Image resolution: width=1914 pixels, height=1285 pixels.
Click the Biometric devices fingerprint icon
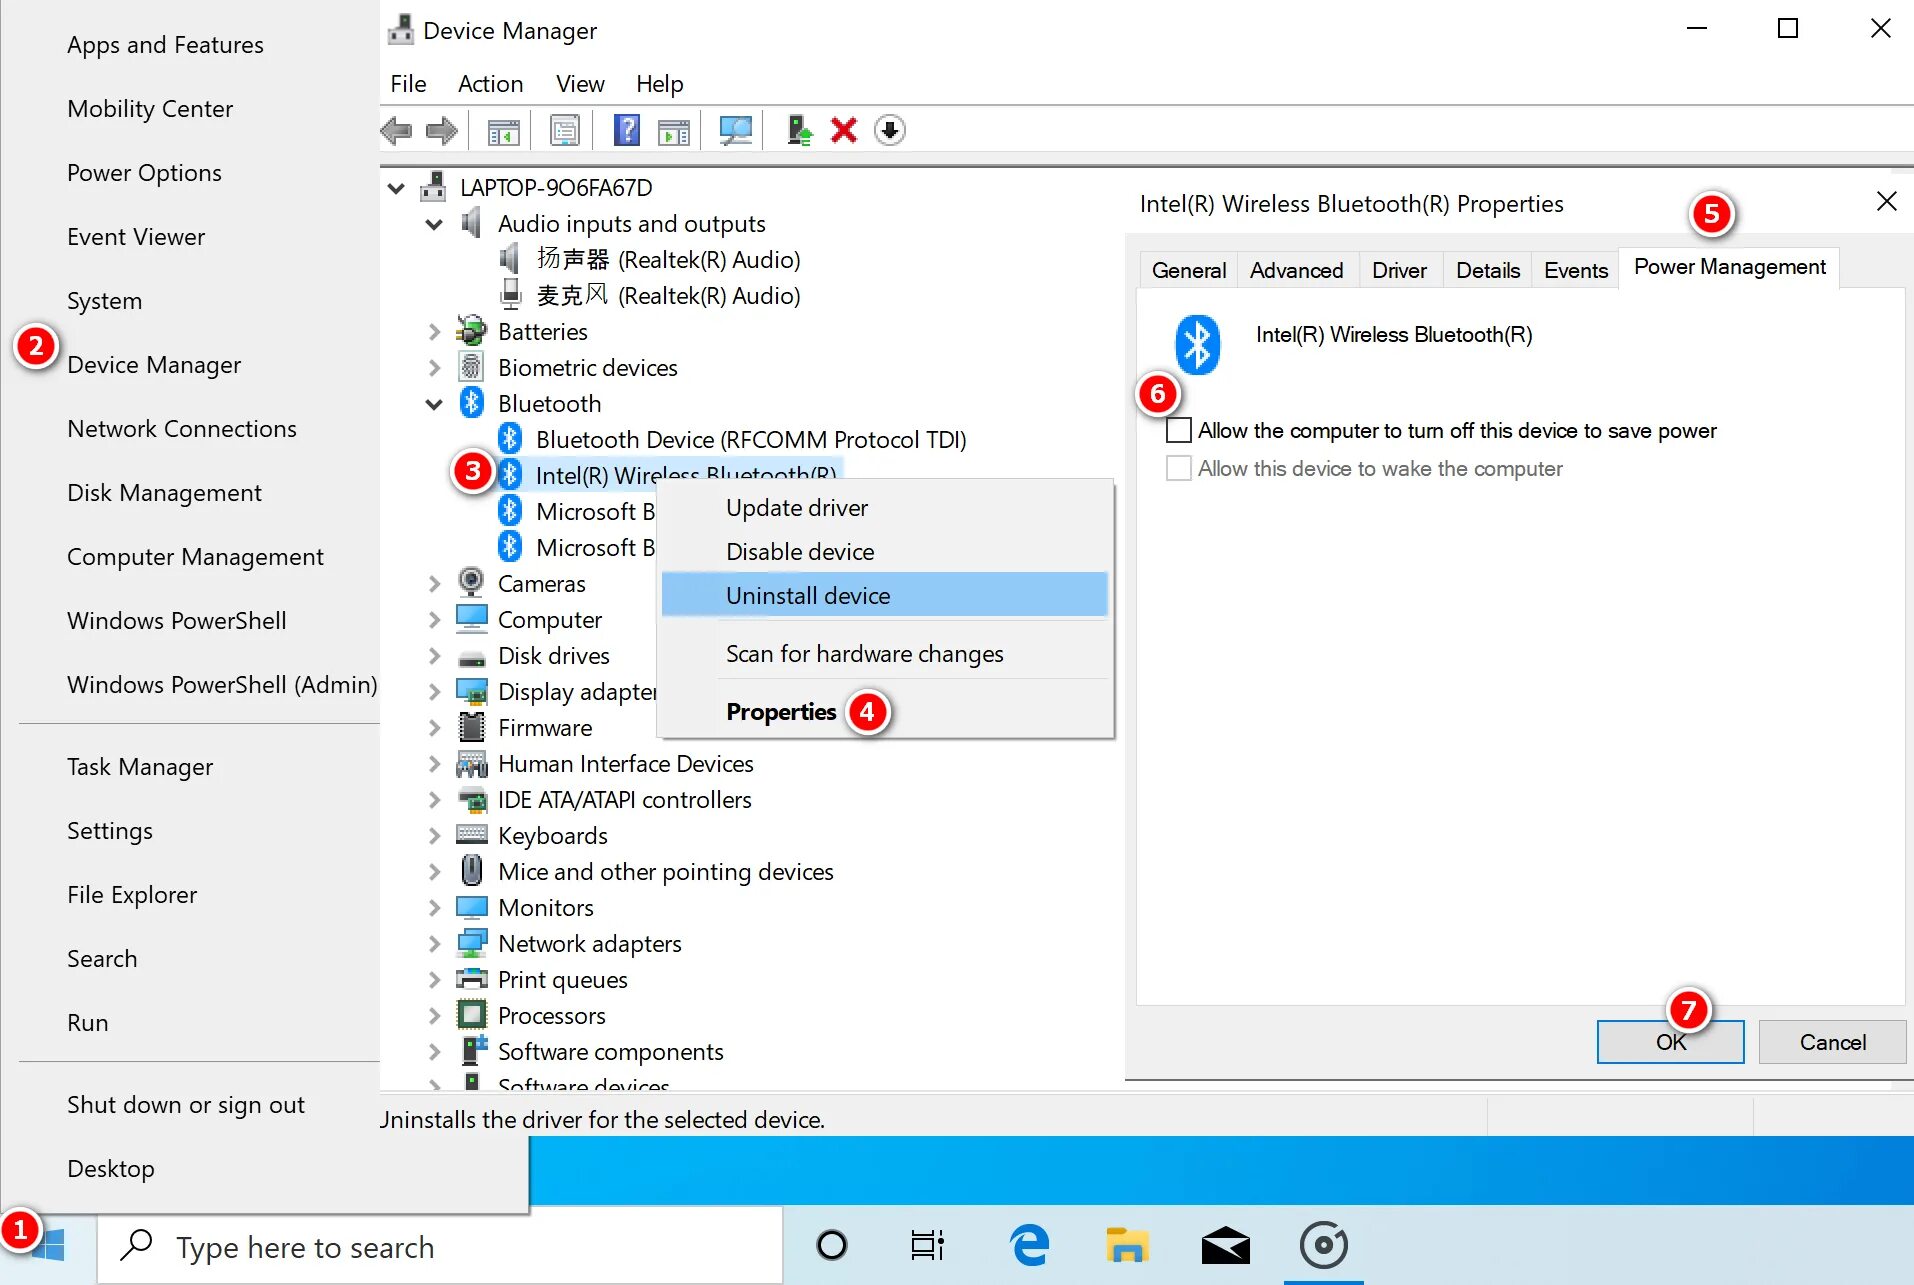click(471, 367)
